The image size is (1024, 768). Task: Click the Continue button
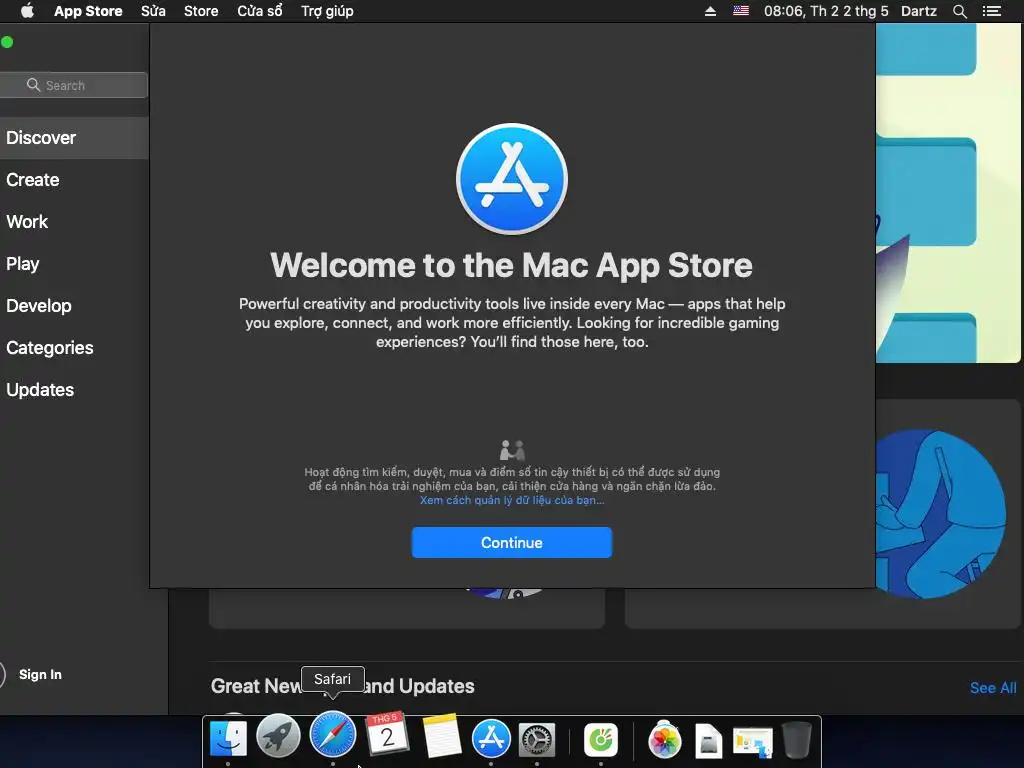coord(511,542)
